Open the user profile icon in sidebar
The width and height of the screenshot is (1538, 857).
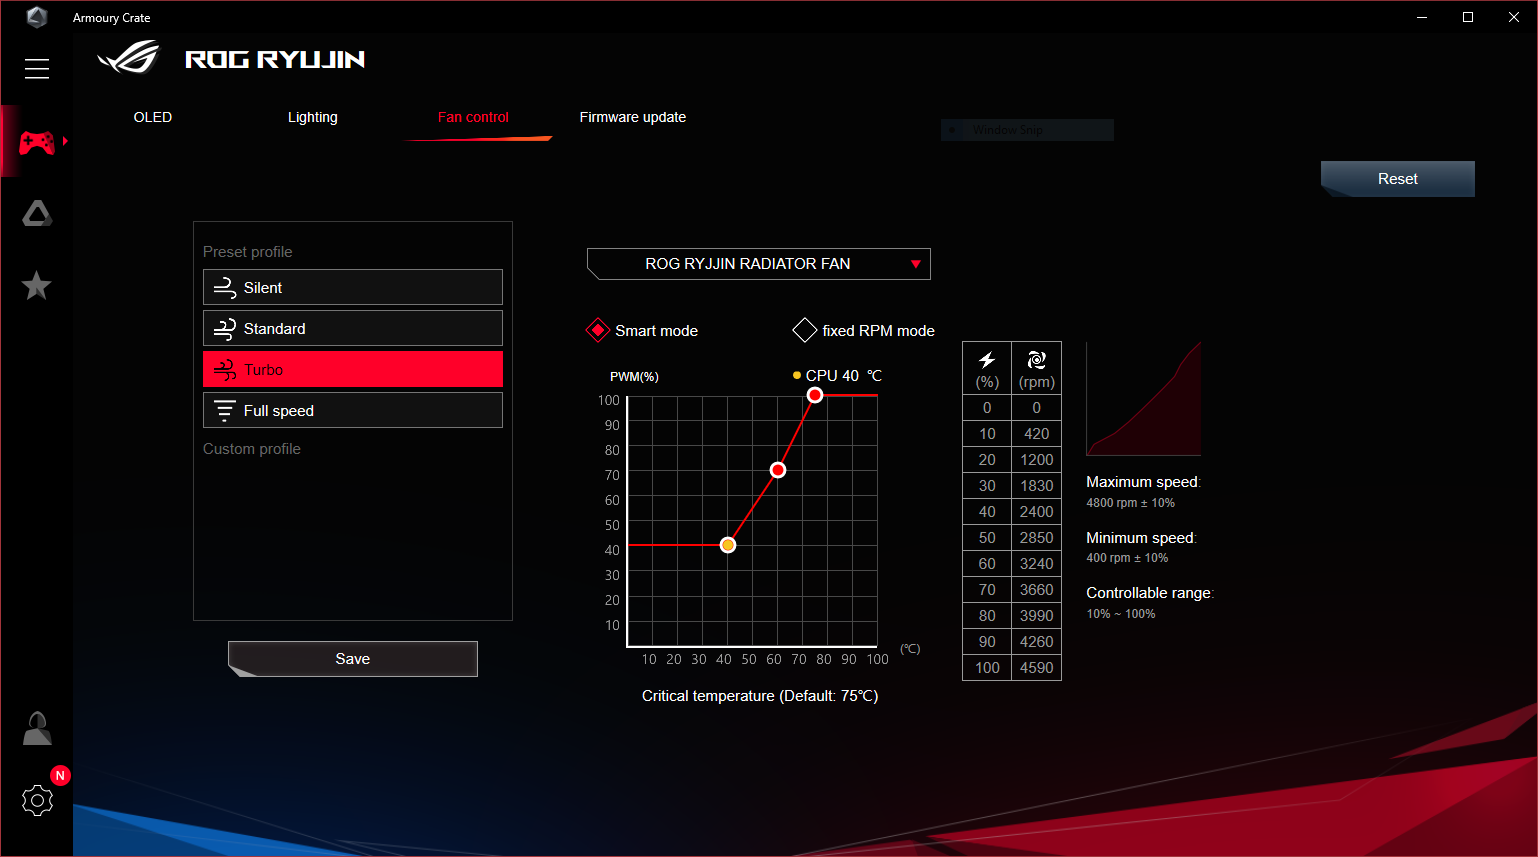37,728
